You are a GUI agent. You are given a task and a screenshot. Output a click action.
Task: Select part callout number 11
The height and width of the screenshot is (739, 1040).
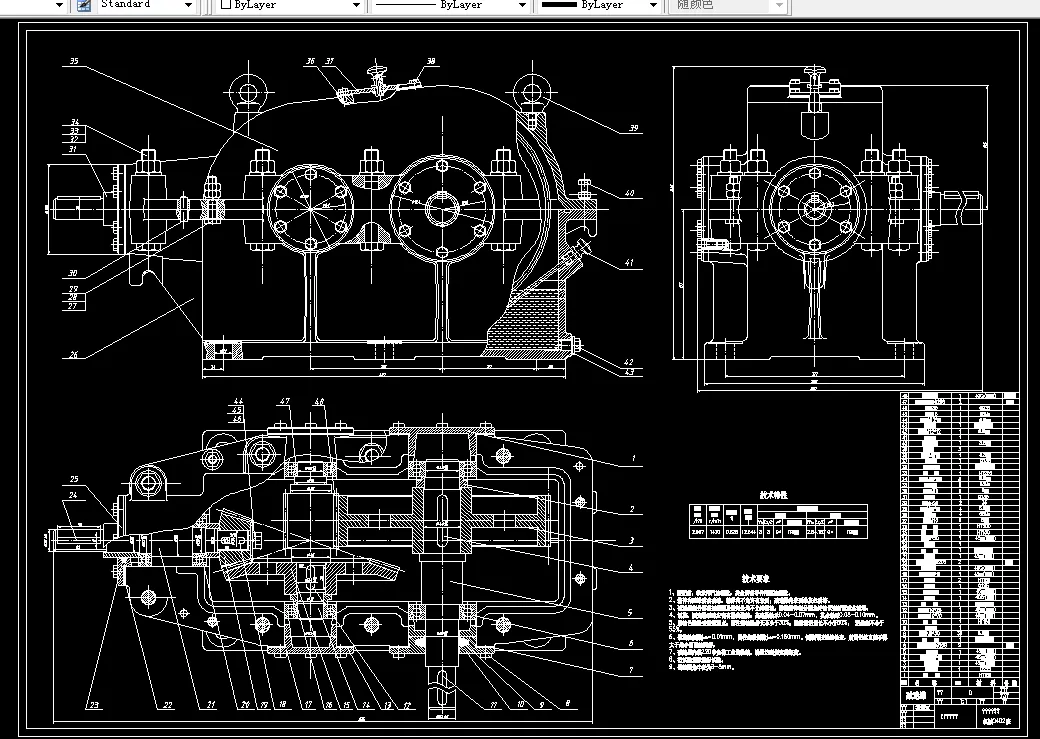(493, 705)
